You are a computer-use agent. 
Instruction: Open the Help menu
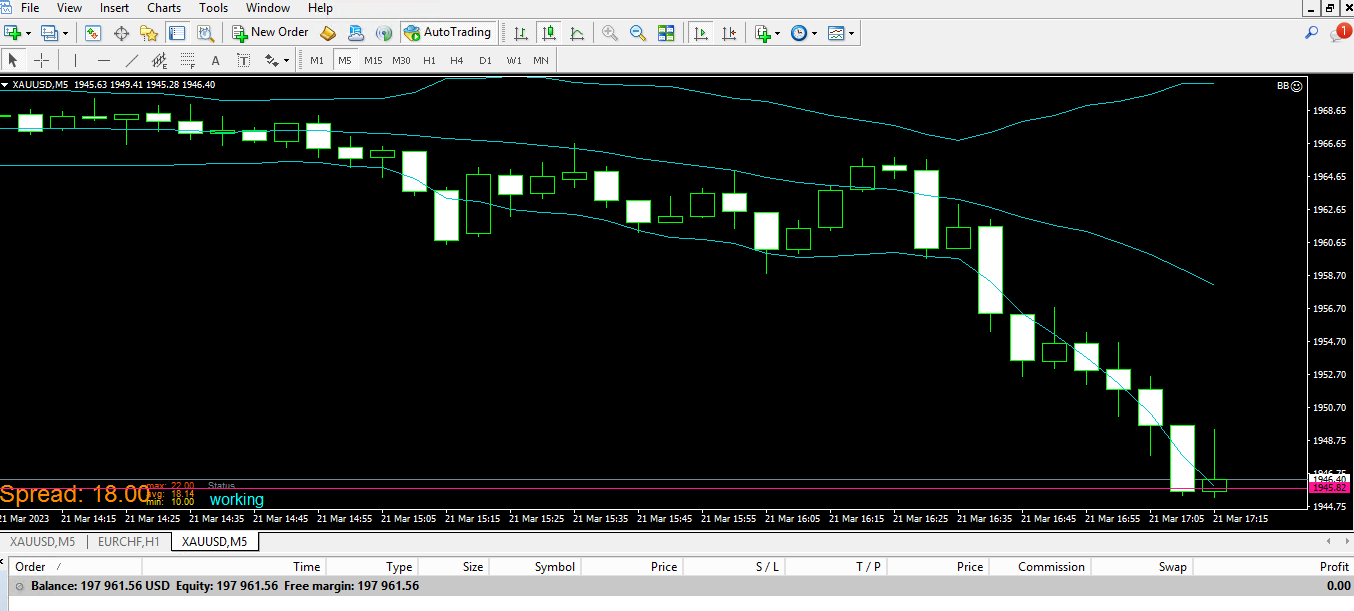[x=321, y=8]
